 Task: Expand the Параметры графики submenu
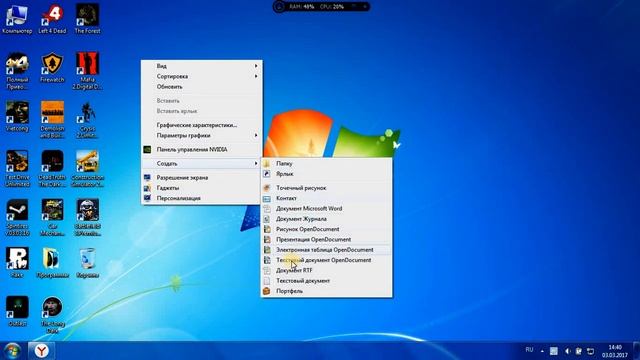pyautogui.click(x=202, y=135)
